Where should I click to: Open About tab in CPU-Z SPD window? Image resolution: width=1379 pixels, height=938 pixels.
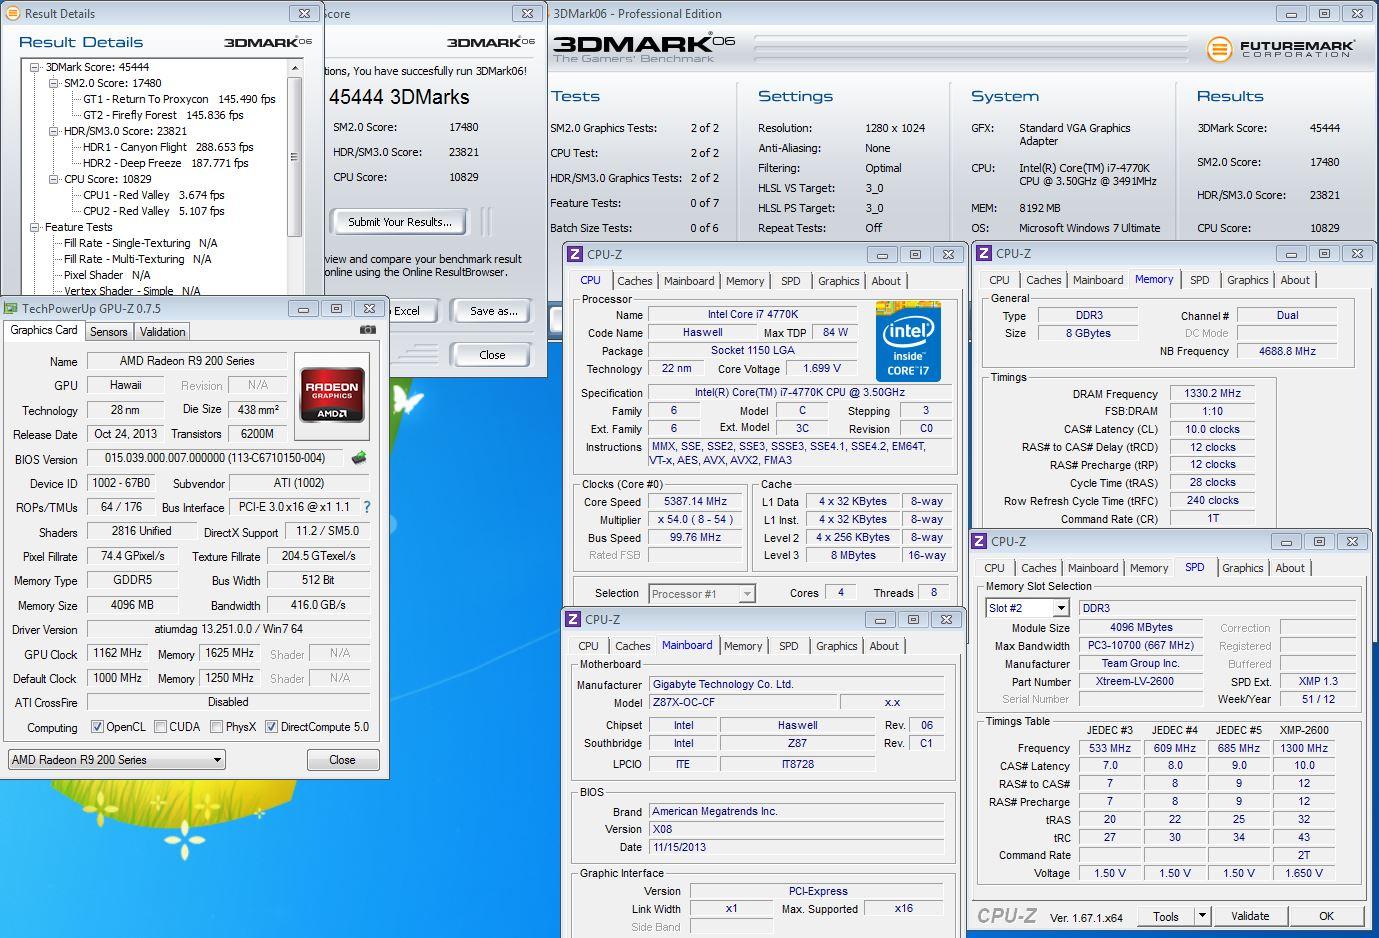(x=1290, y=568)
